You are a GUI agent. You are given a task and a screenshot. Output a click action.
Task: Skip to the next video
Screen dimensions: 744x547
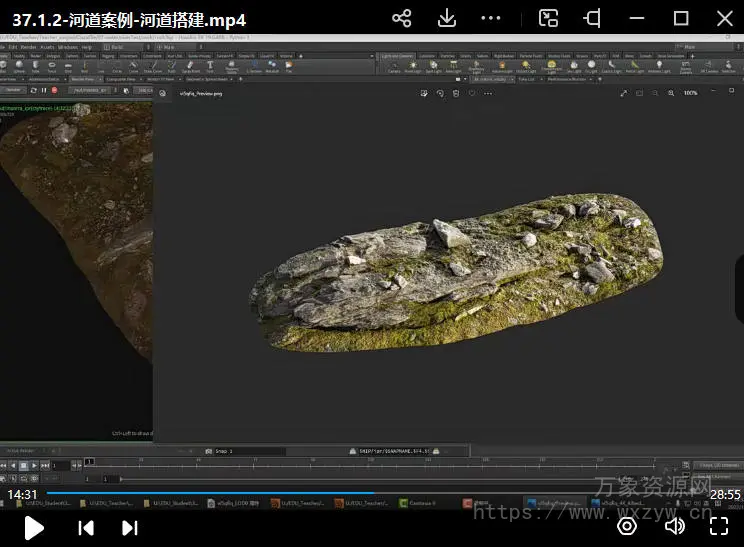point(130,527)
